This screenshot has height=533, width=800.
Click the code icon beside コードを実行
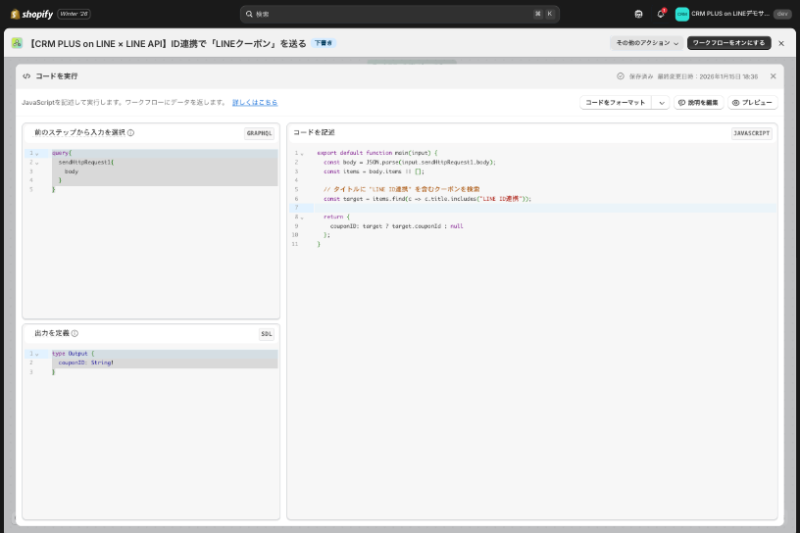tap(27, 76)
